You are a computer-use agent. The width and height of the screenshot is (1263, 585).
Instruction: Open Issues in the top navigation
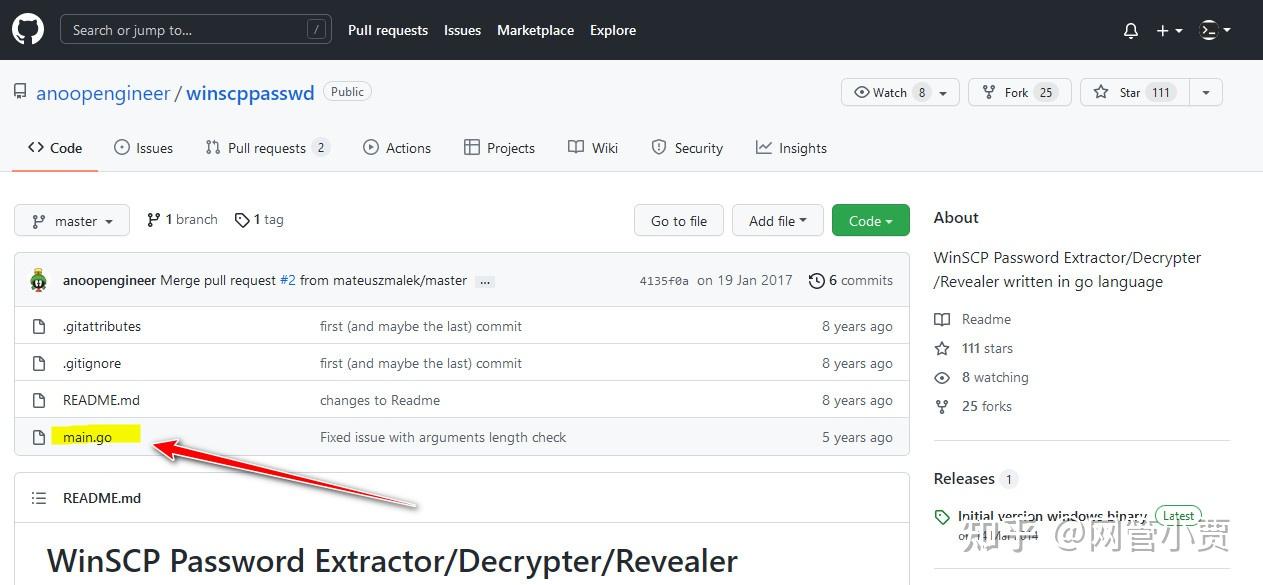pos(462,30)
